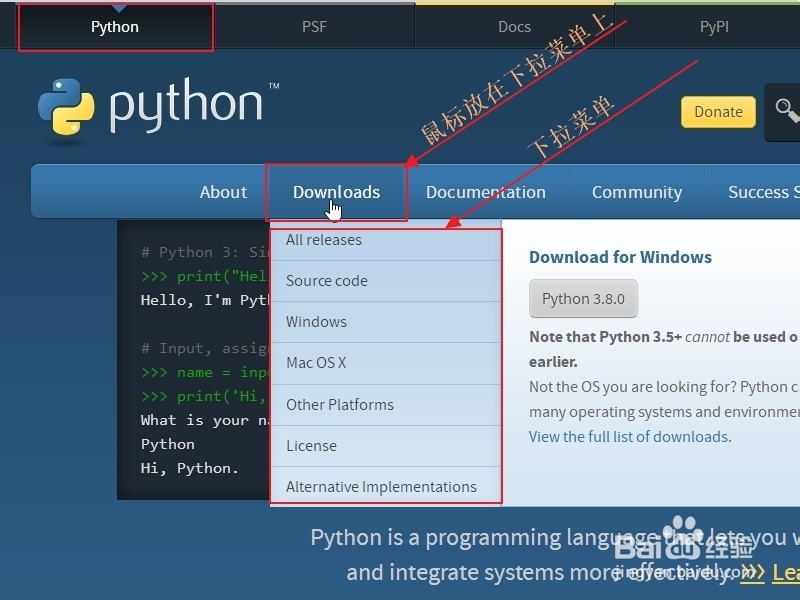Select the Python tab in top bar
Screen dimensions: 800x600
pos(114,26)
